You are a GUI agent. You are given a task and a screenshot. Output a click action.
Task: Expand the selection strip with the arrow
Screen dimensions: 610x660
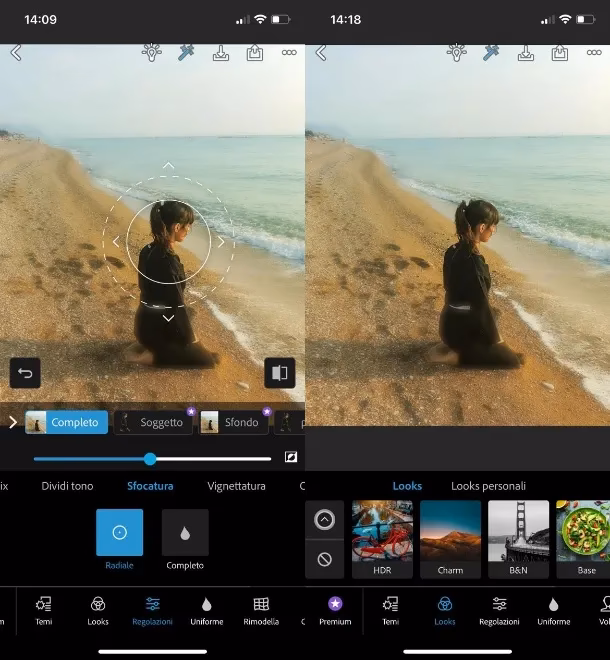point(12,422)
